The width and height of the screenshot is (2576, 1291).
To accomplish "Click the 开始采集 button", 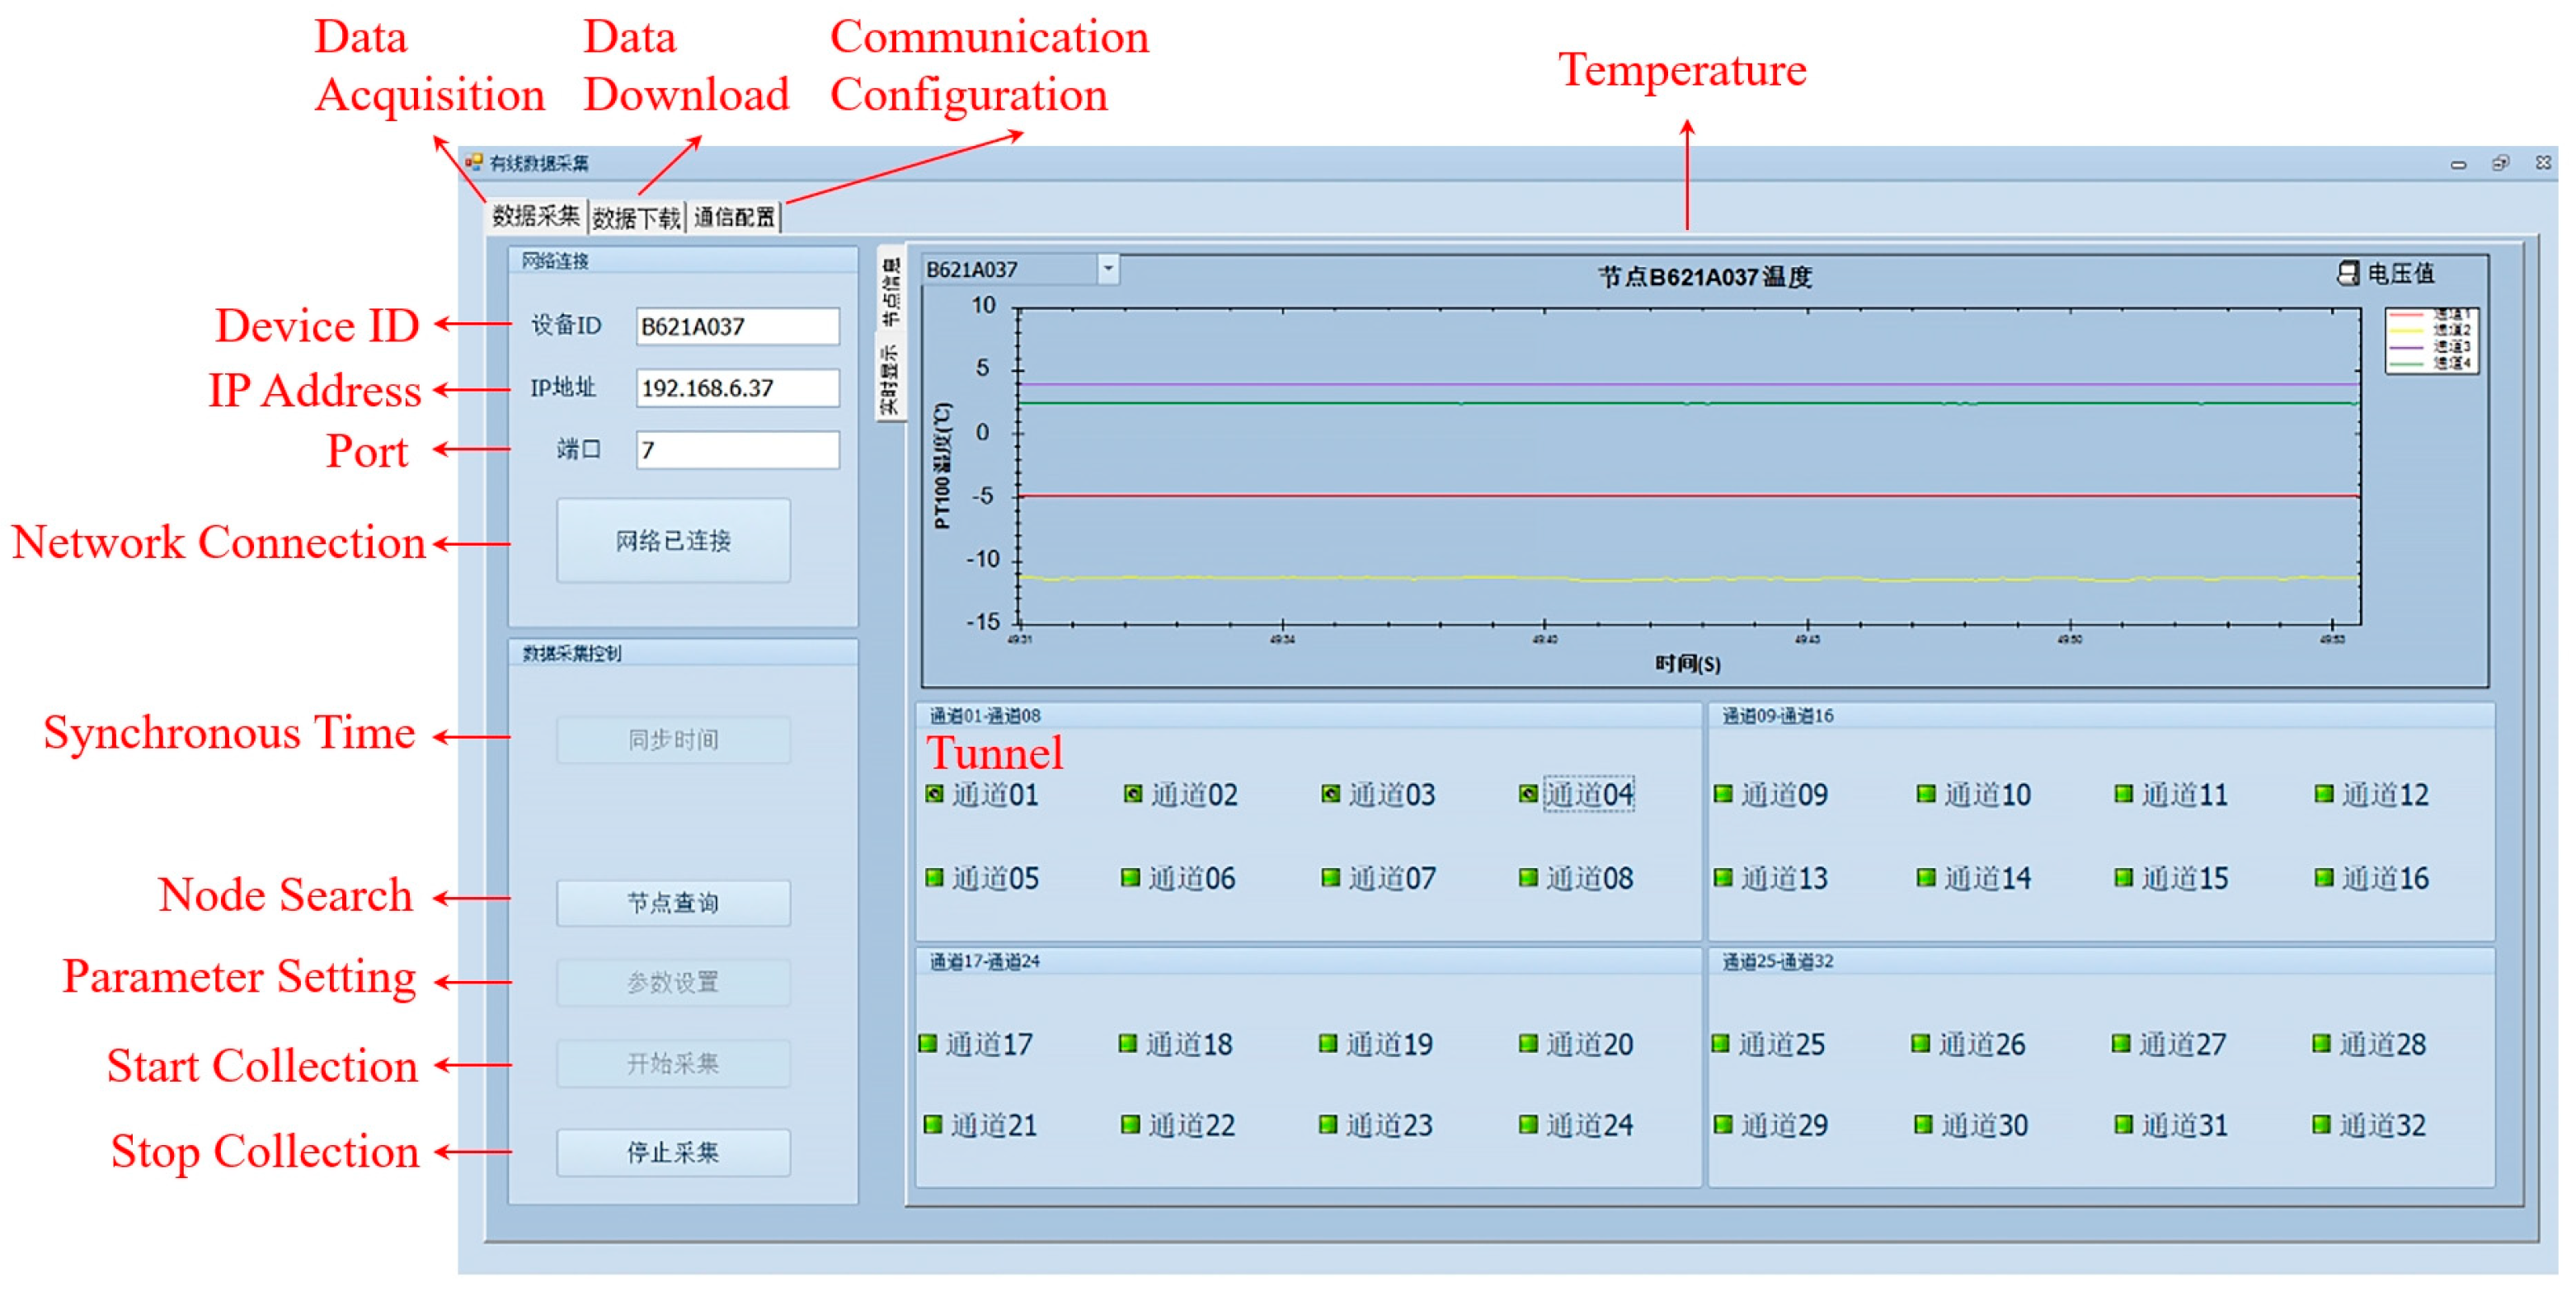I will (x=673, y=1063).
